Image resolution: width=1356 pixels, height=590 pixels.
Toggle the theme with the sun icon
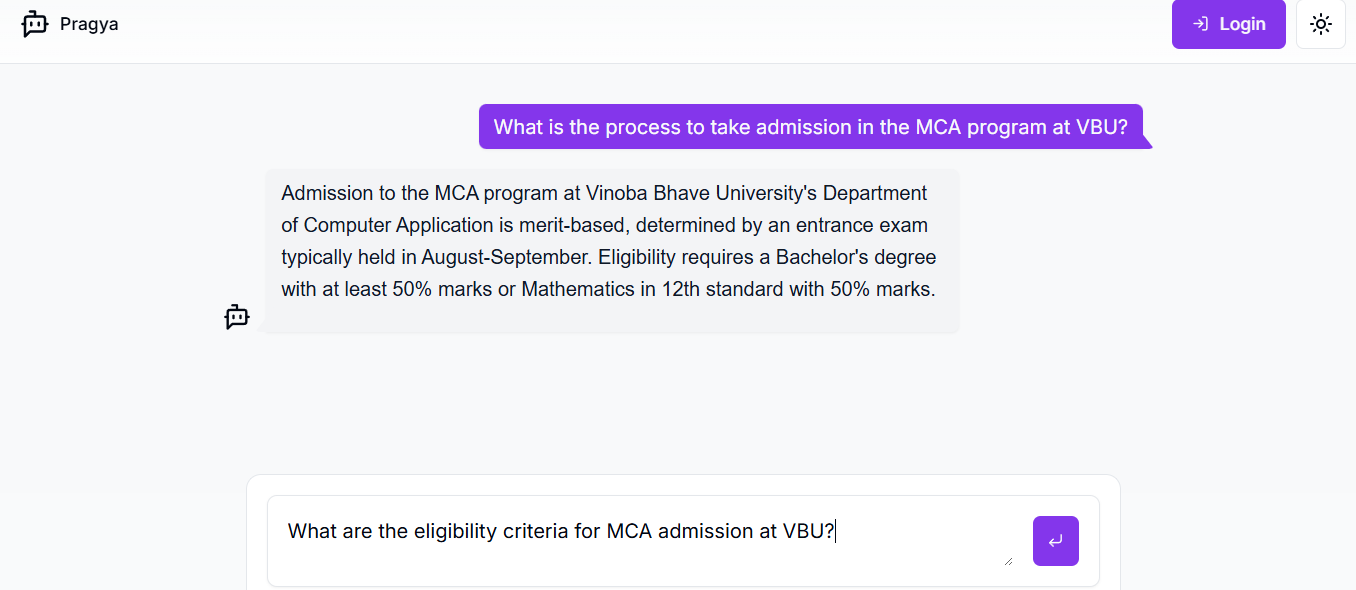point(1321,24)
